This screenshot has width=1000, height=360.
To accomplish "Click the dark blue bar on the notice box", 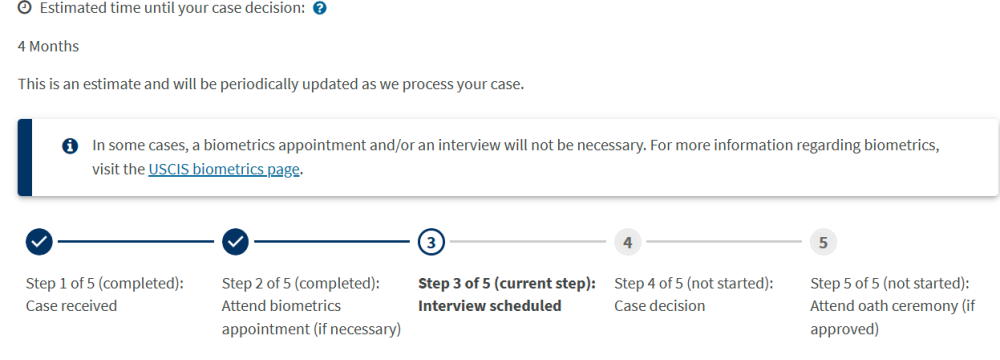I will tap(25, 157).
